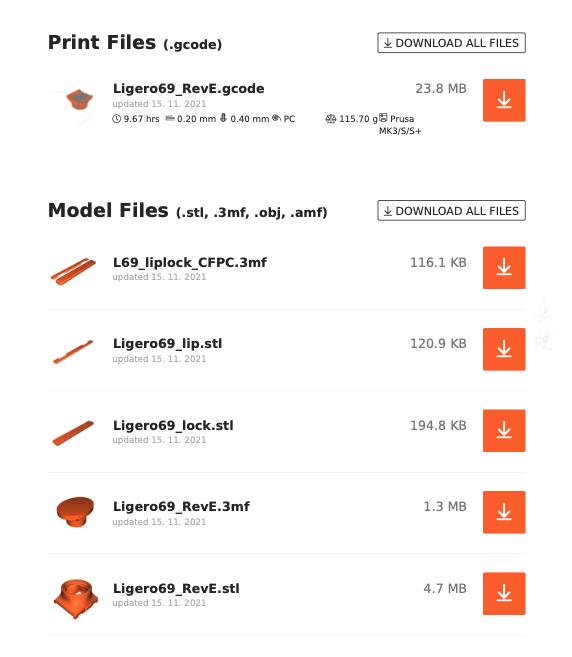
Task: Select the Ligero69_lip.stl file name
Action: click(168, 344)
